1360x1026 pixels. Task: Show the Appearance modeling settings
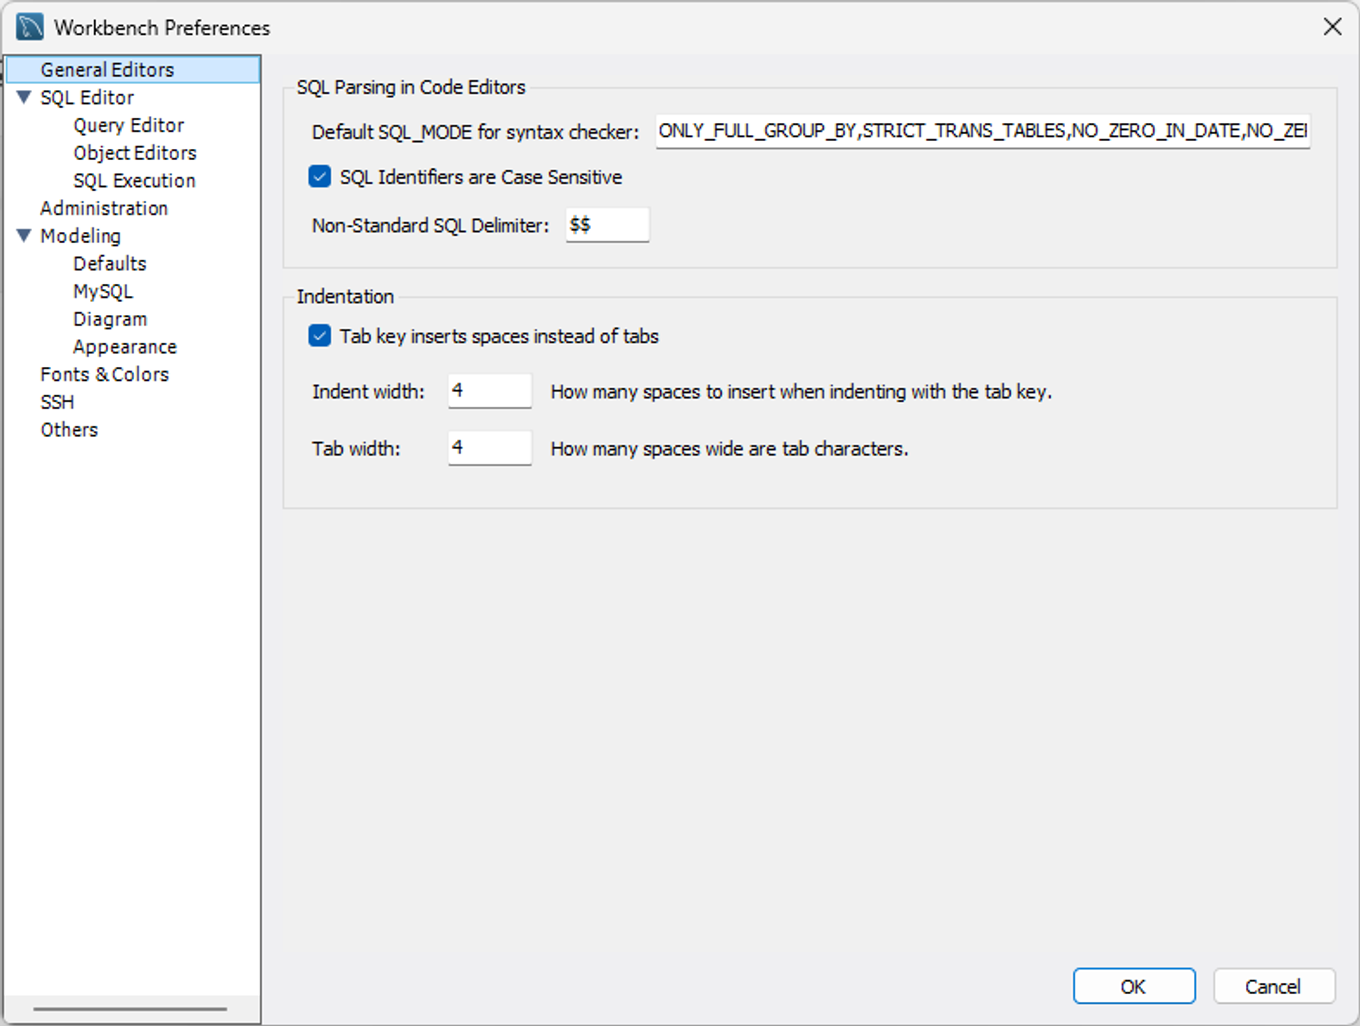pyautogui.click(x=125, y=347)
